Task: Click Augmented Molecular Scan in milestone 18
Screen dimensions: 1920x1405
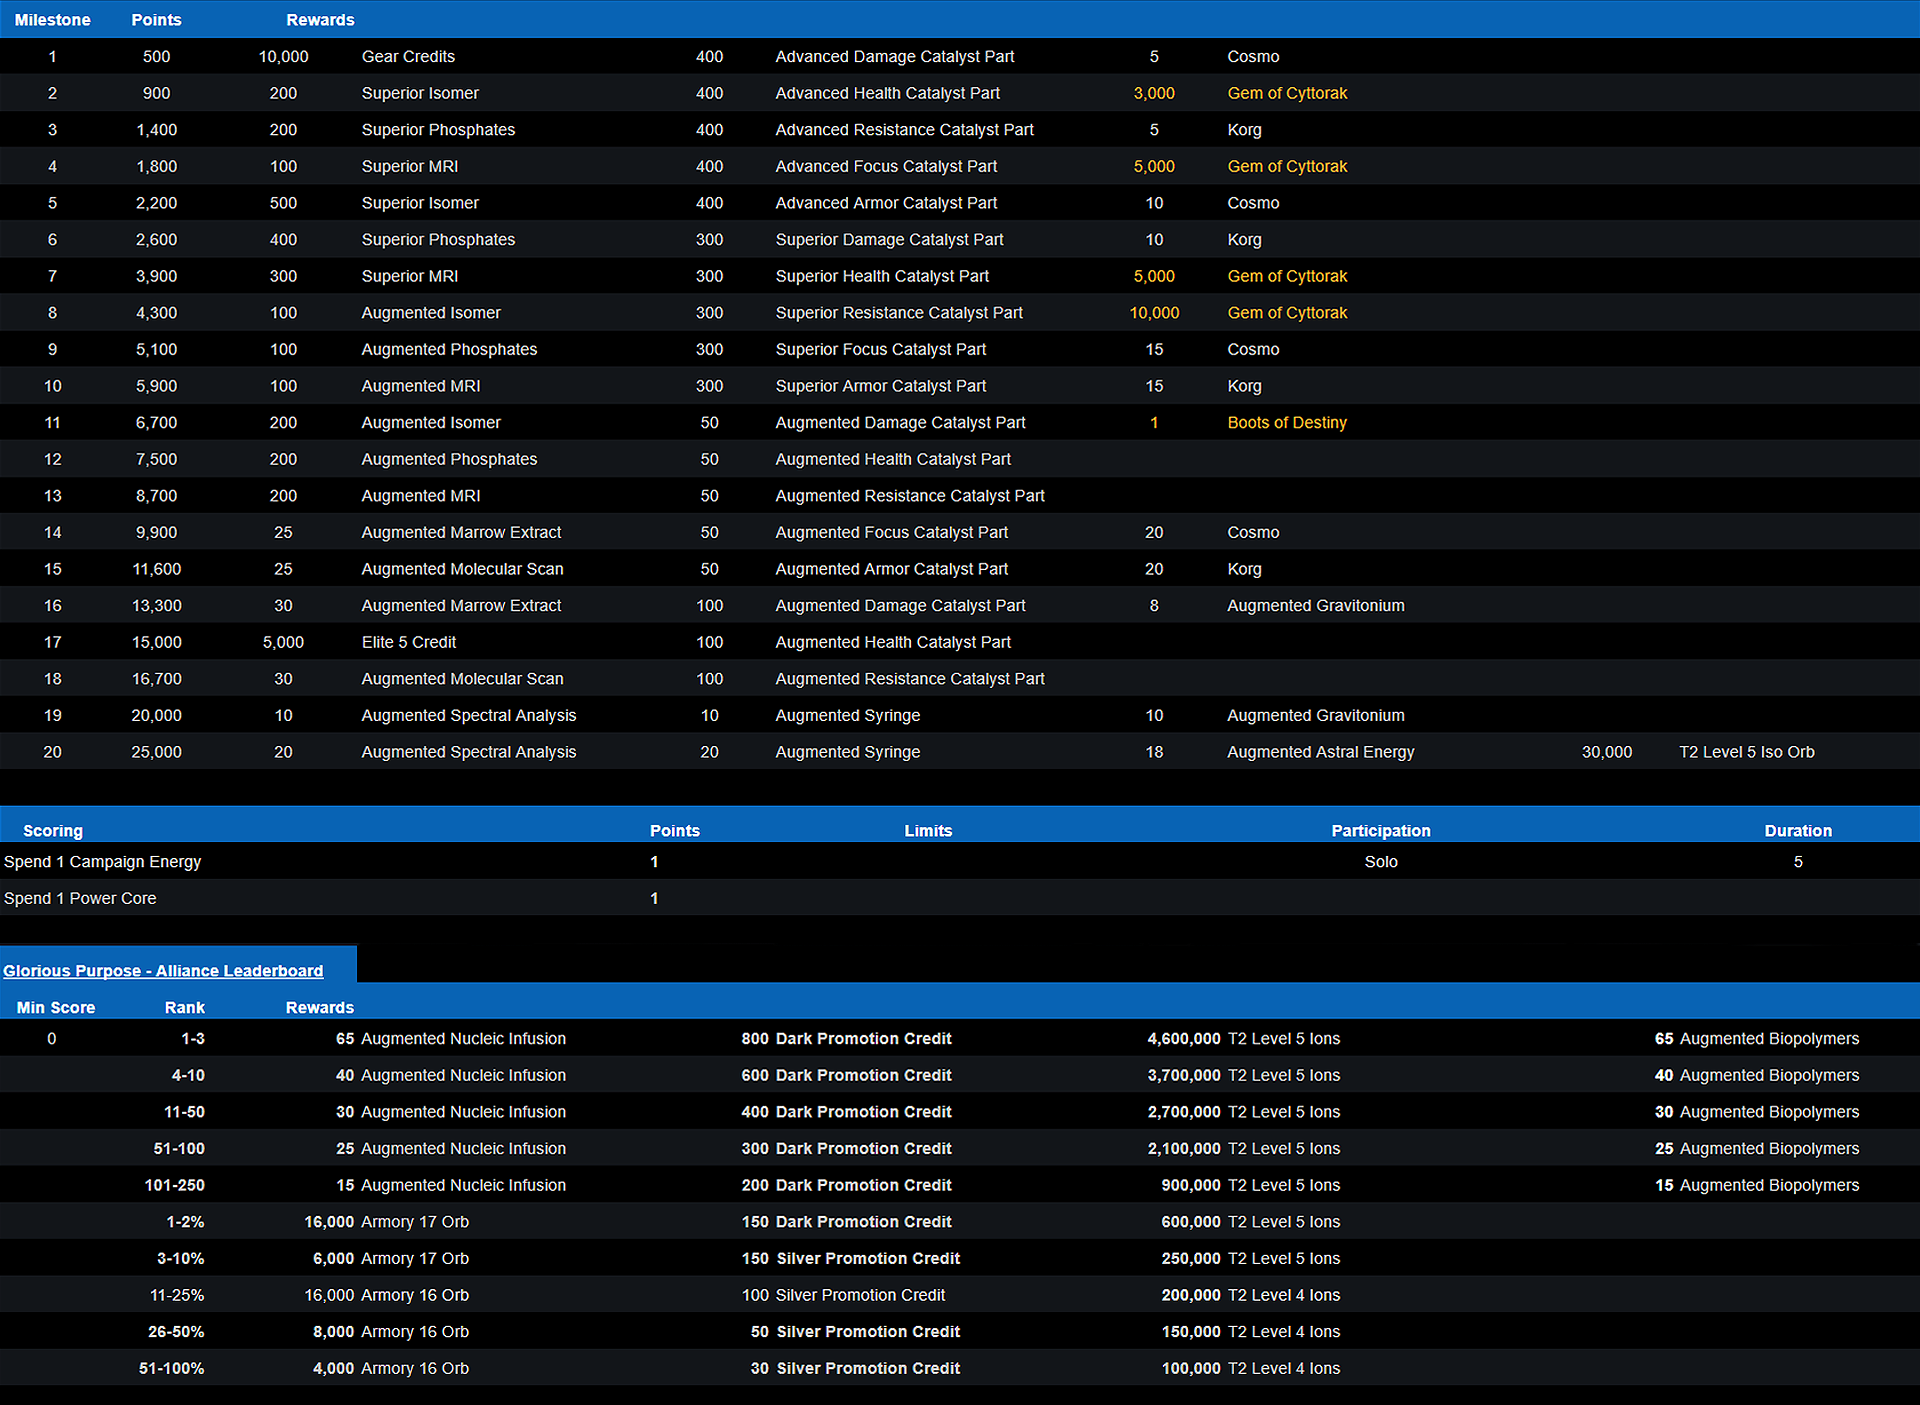Action: coord(462,679)
